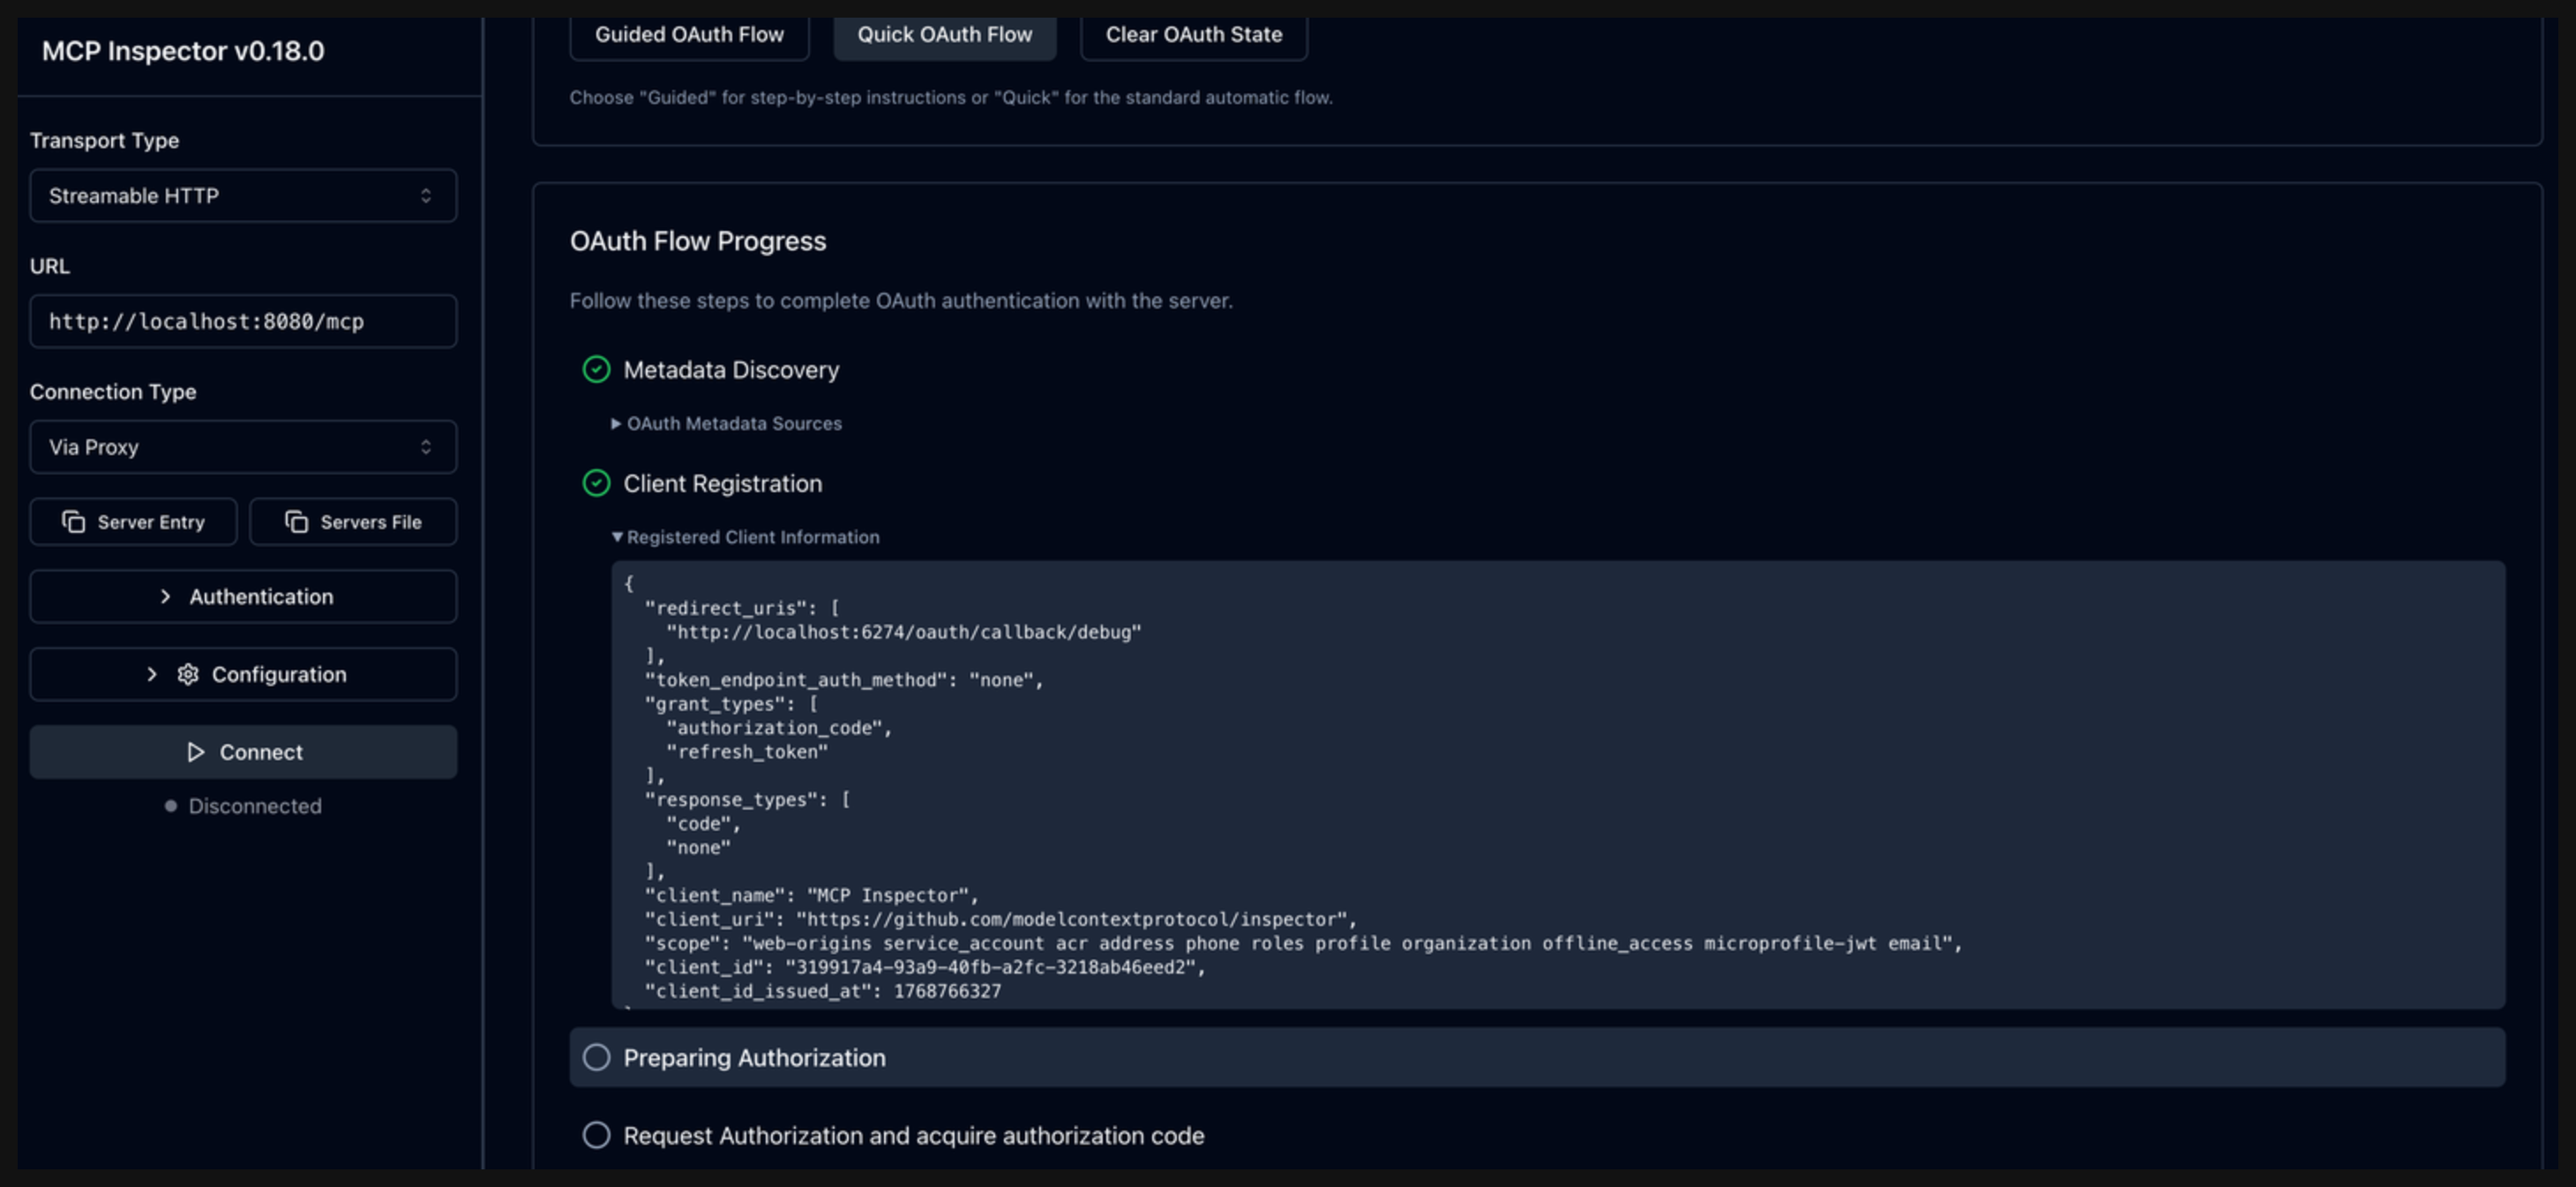Click the green check beside Client Registration

tap(596, 484)
